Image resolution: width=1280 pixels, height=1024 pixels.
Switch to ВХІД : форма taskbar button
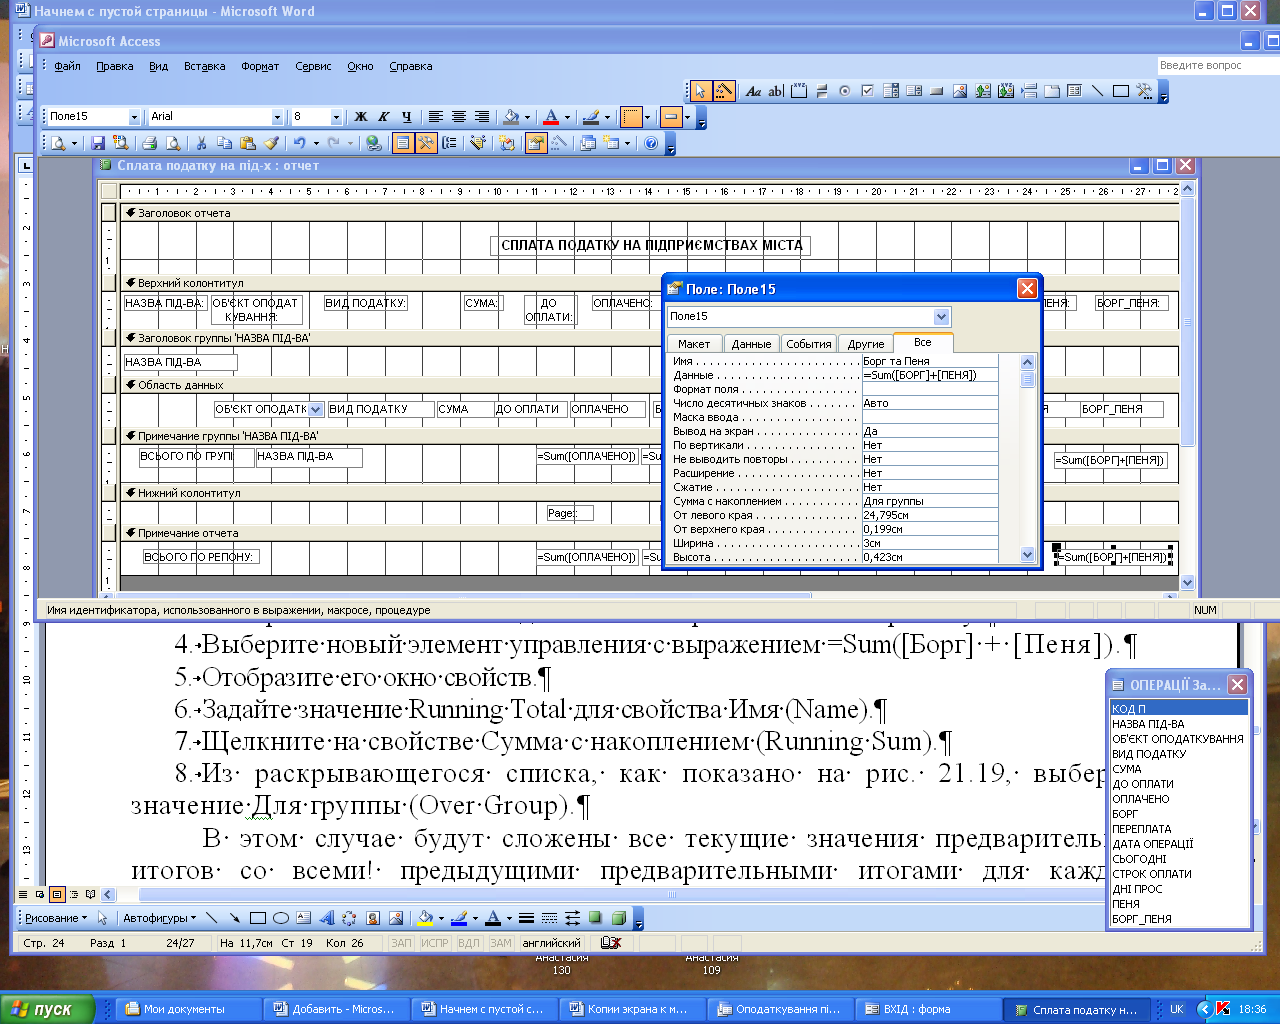click(929, 1009)
